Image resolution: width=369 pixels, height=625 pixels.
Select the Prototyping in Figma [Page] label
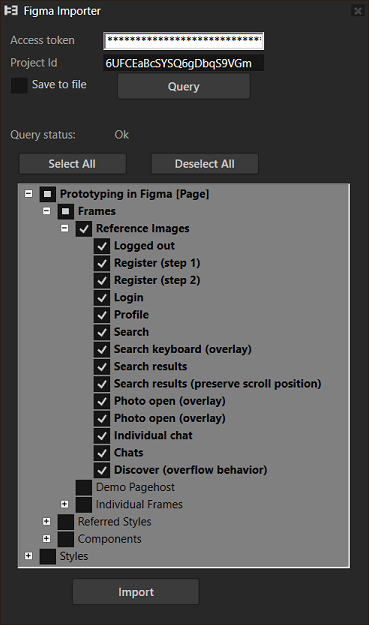click(134, 194)
